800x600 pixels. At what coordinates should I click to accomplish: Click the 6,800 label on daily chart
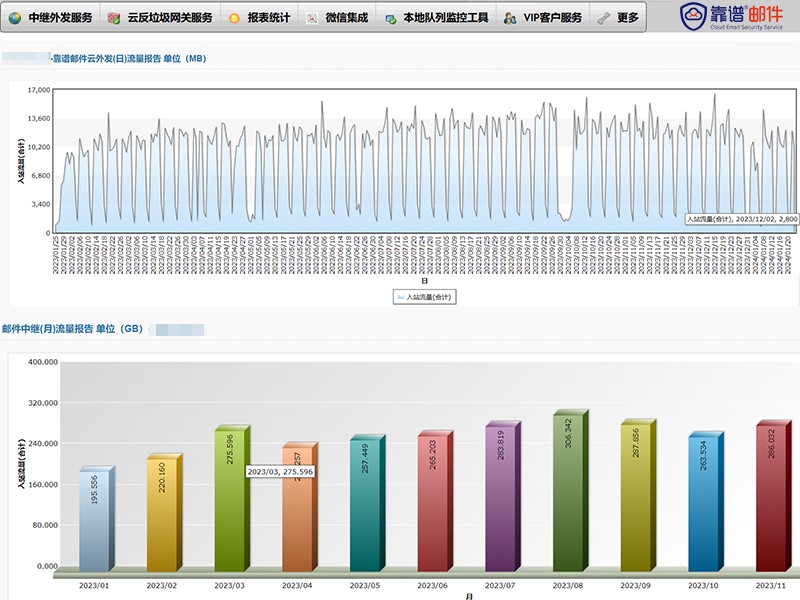tap(41, 176)
